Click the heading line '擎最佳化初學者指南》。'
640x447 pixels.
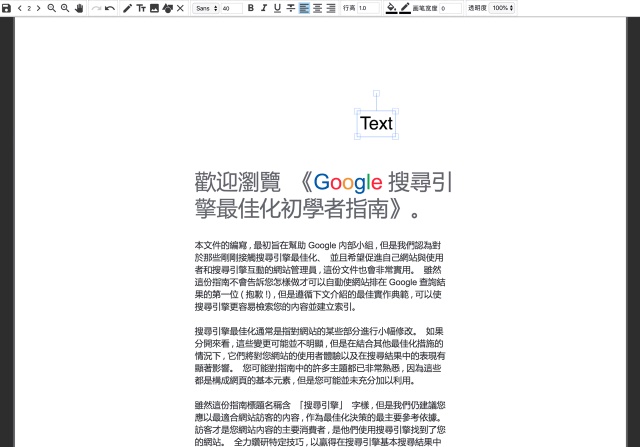click(x=307, y=209)
